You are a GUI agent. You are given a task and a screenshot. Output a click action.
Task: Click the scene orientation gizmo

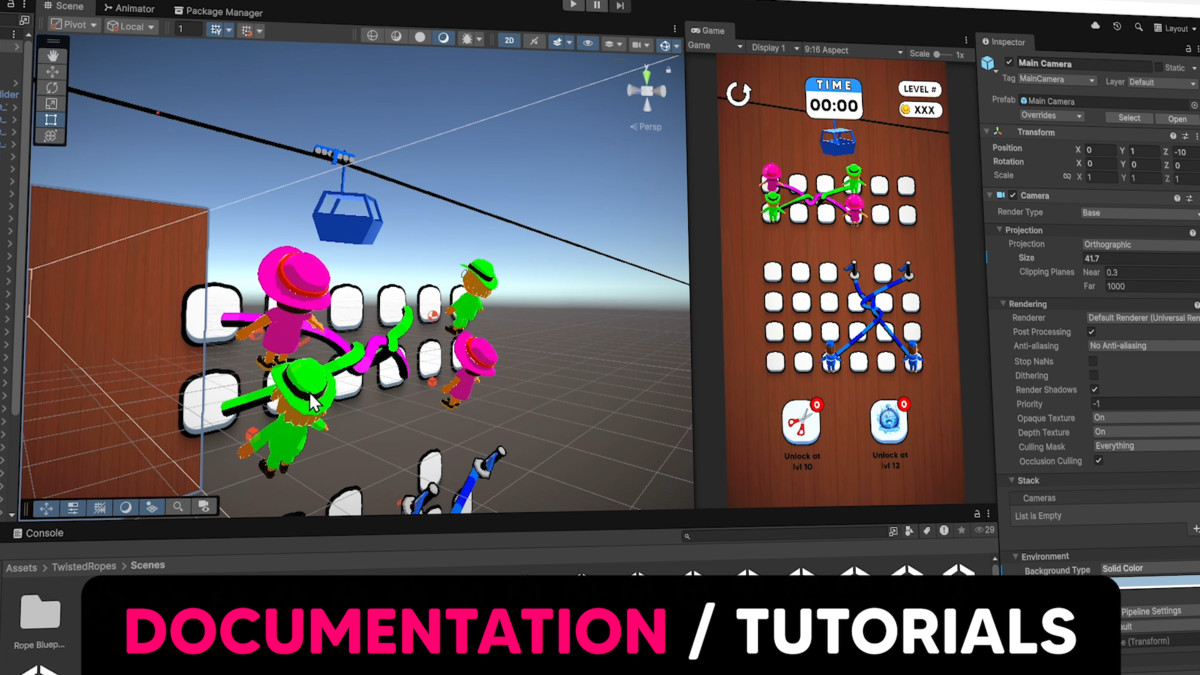tap(647, 91)
